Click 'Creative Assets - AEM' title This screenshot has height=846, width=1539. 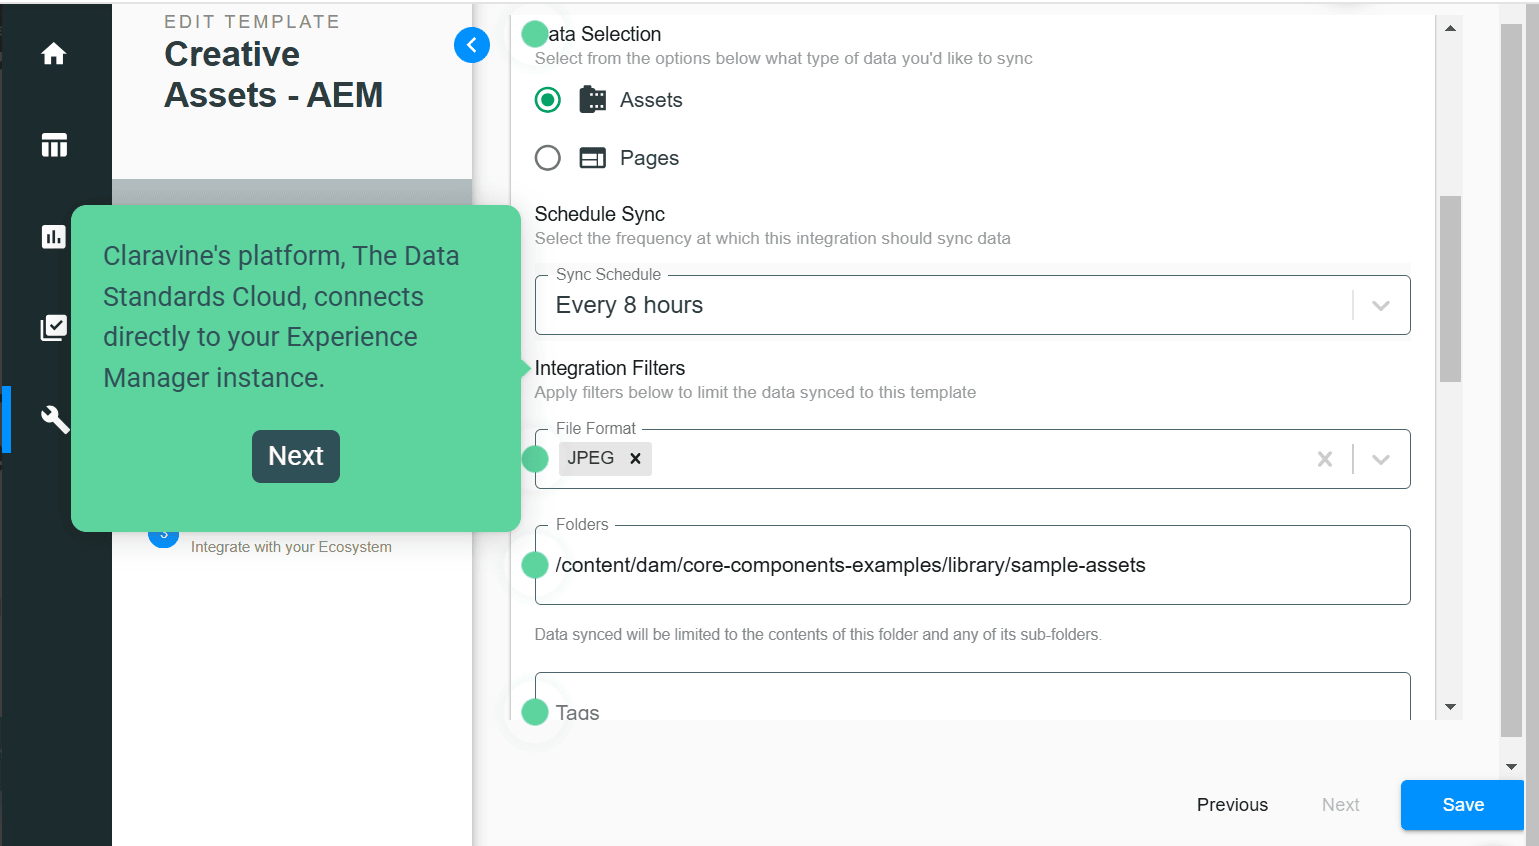click(x=273, y=74)
